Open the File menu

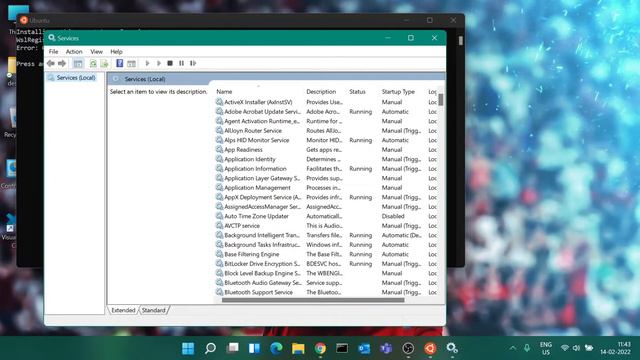[x=53, y=51]
